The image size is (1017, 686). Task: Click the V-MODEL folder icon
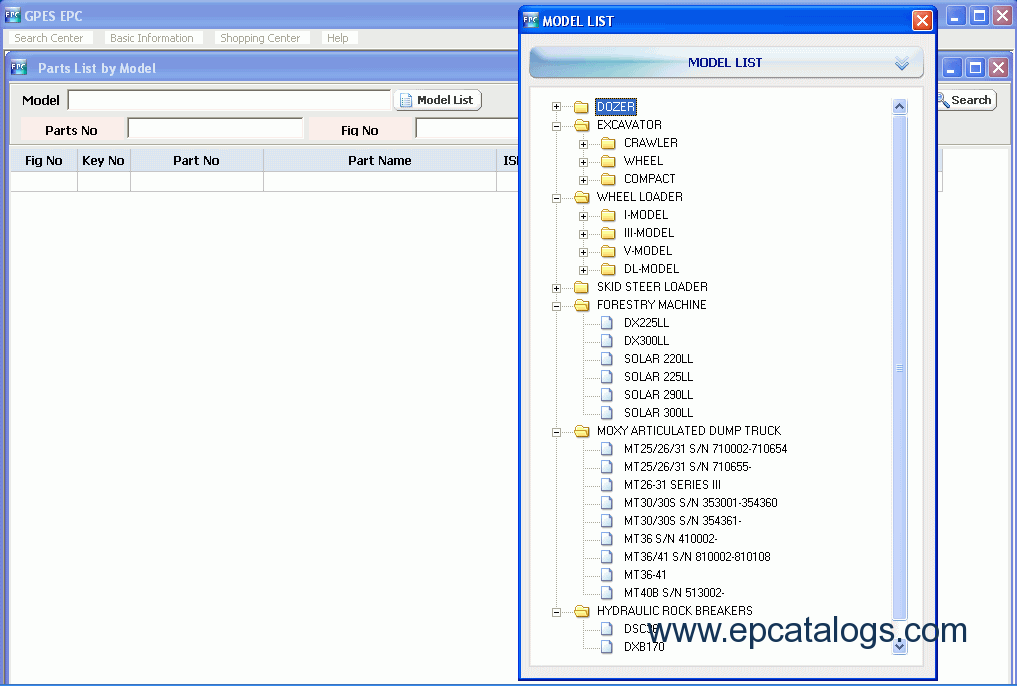pyautogui.click(x=608, y=251)
